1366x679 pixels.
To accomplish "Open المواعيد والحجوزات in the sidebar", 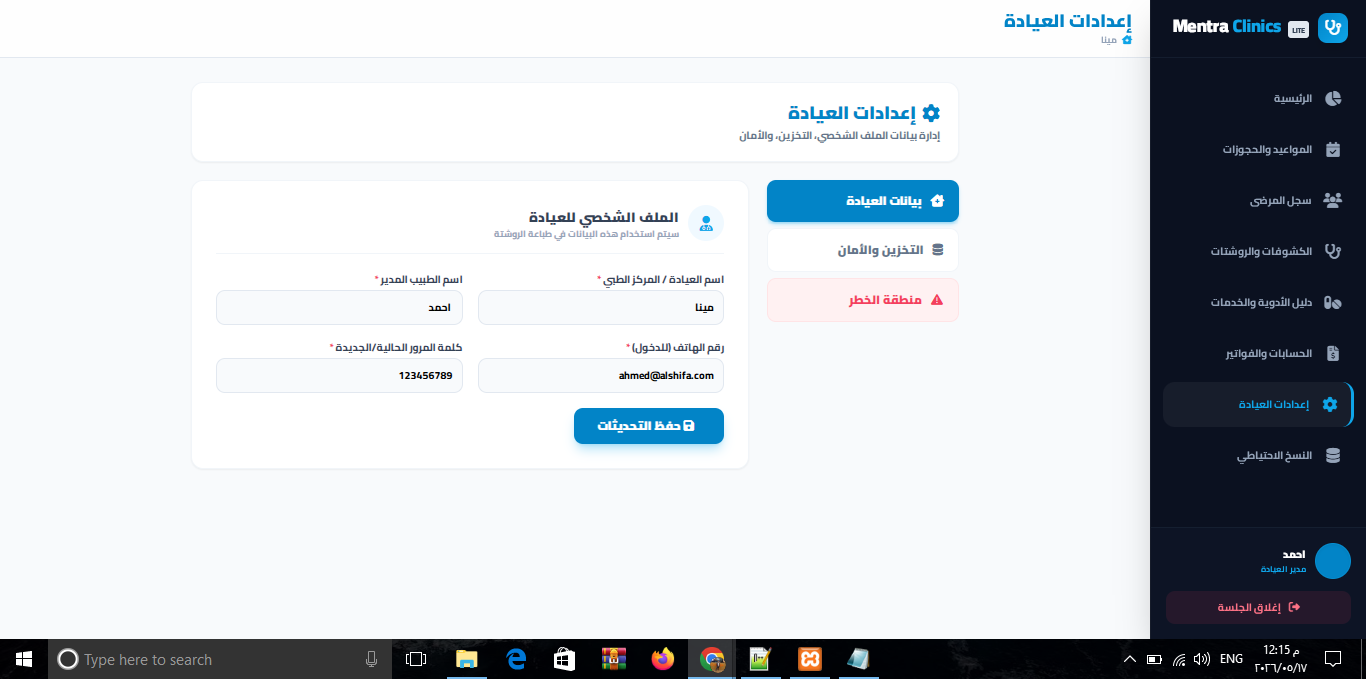I will click(1257, 149).
